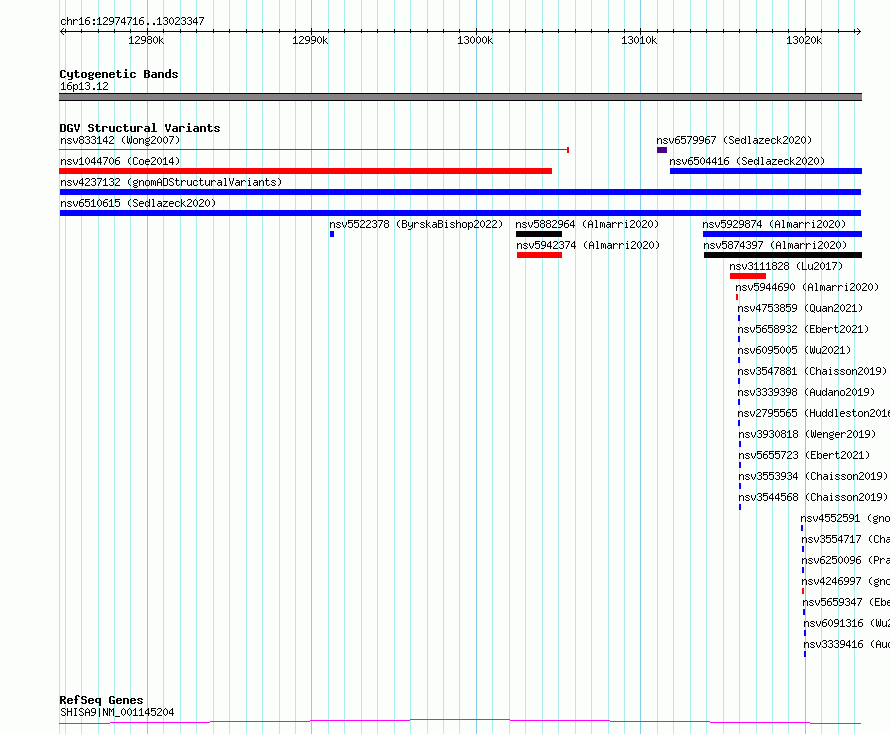Viewport: 890px width, 734px height.
Task: Click the nsv3111828 red variant bar
Action: (748, 276)
